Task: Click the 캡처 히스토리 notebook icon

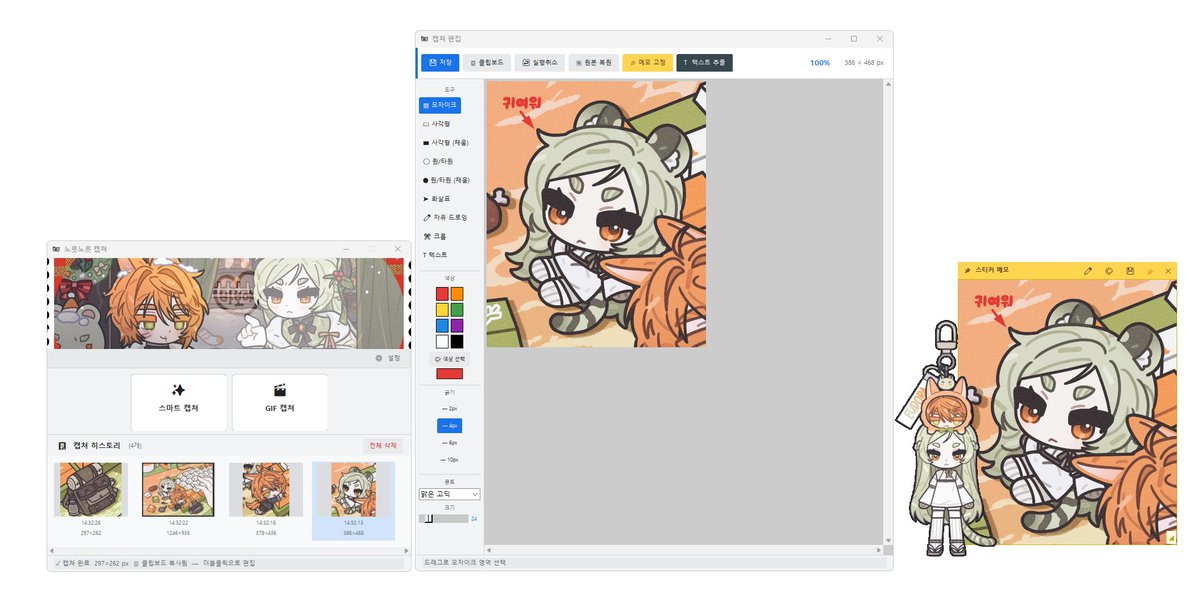Action: 63,446
